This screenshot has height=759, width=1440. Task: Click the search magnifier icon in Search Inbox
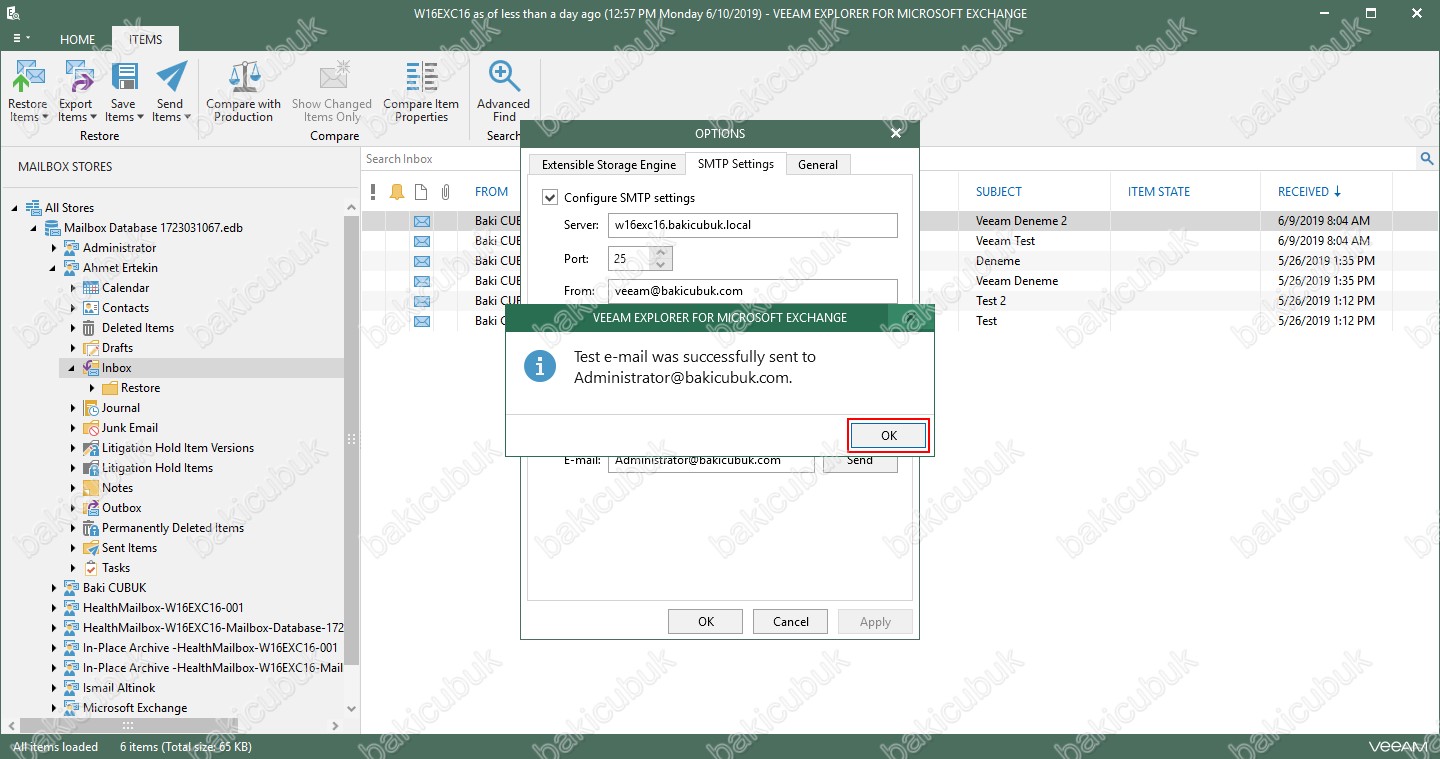click(x=1427, y=159)
